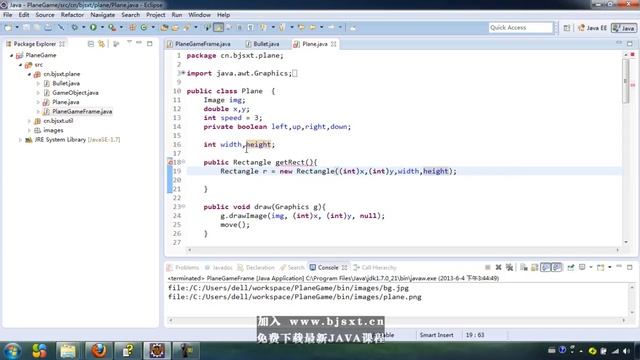Click Collapse All in Package Explorer
This screenshot has height=360, width=640.
coord(91,44)
